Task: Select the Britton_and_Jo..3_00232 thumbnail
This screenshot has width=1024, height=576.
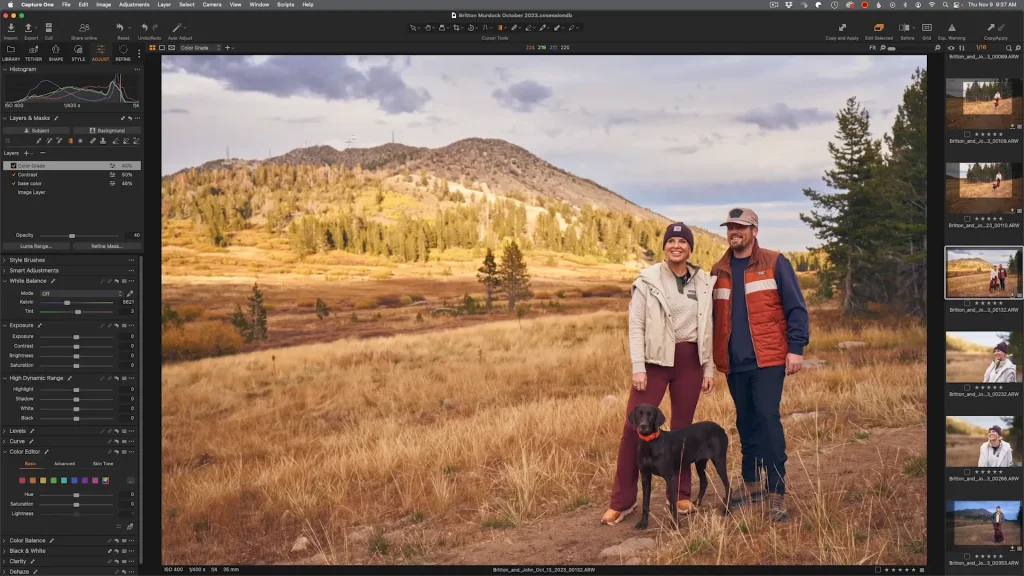Action: (x=984, y=357)
